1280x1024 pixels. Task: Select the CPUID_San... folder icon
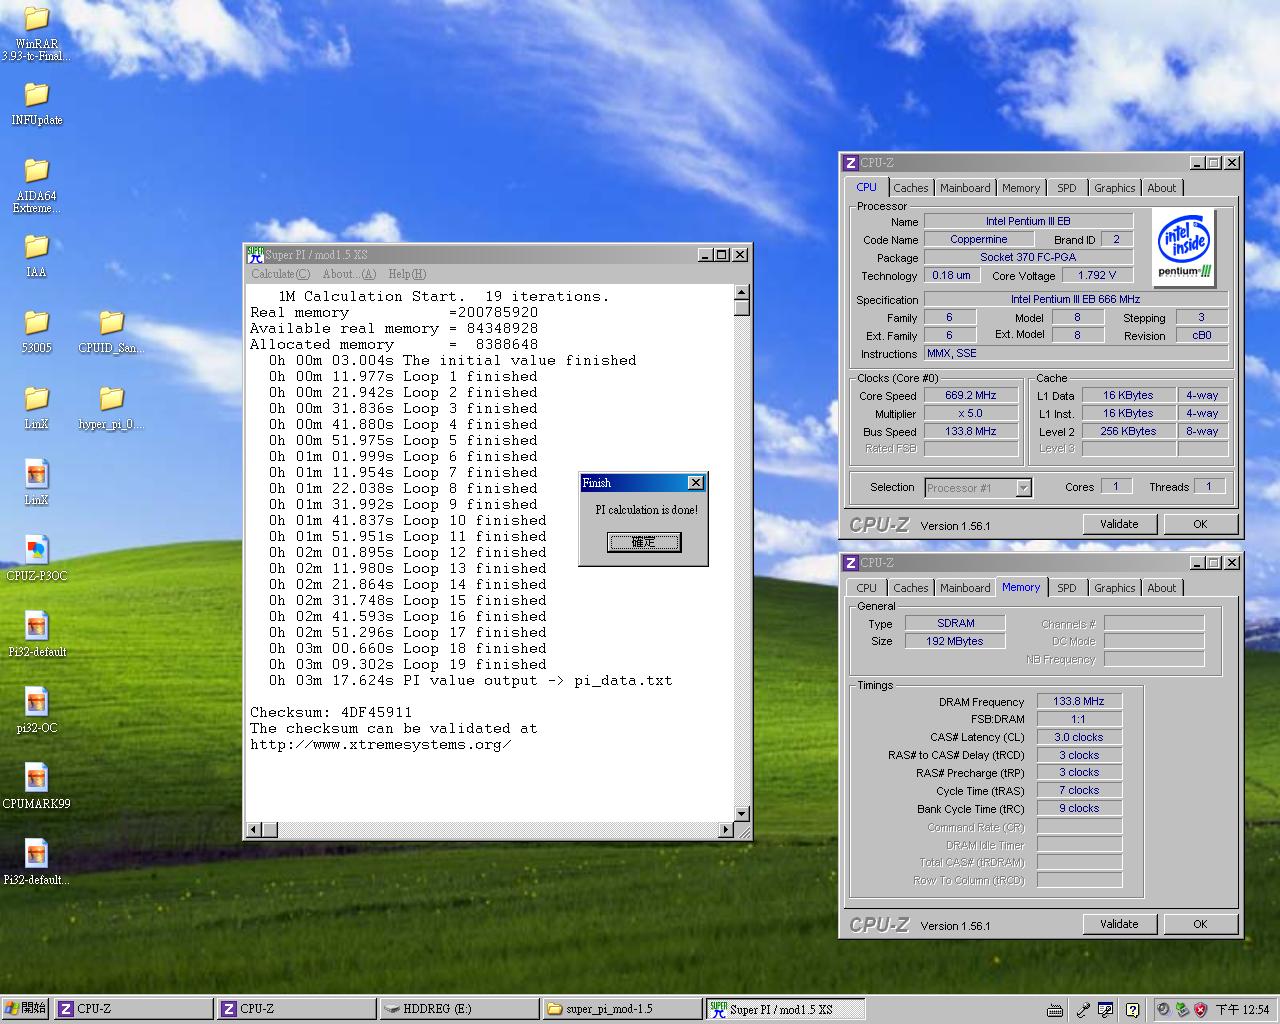[111, 323]
